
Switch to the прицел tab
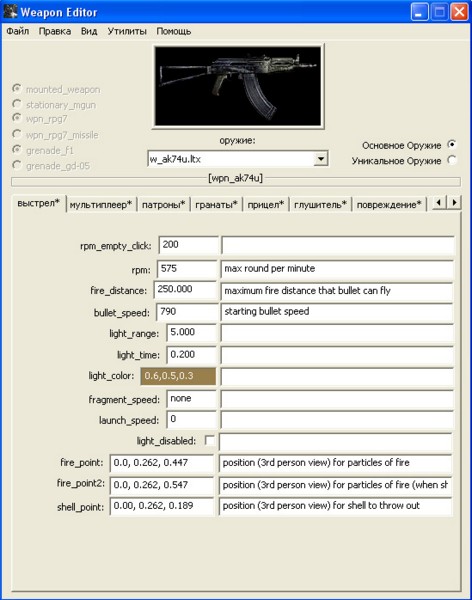pyautogui.click(x=266, y=205)
